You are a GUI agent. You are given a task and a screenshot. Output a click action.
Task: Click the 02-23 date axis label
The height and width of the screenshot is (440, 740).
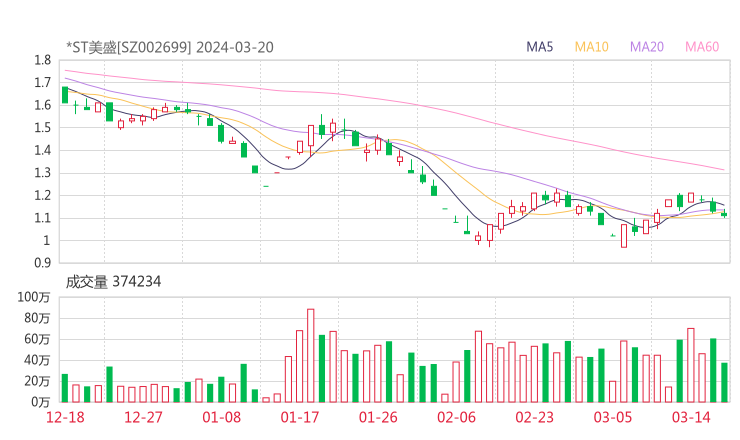pos(534,417)
